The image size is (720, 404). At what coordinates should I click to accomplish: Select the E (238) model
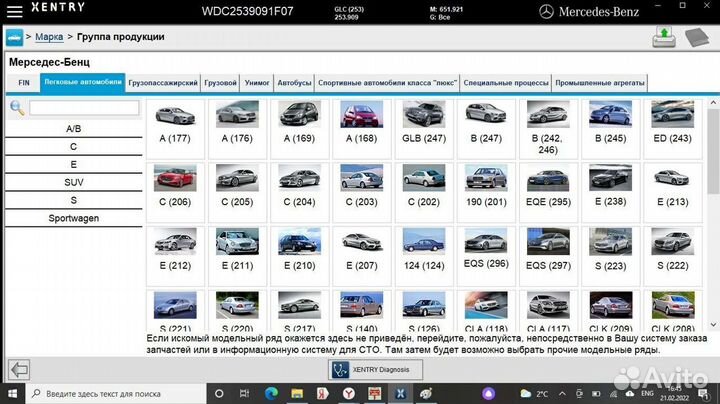coord(611,193)
